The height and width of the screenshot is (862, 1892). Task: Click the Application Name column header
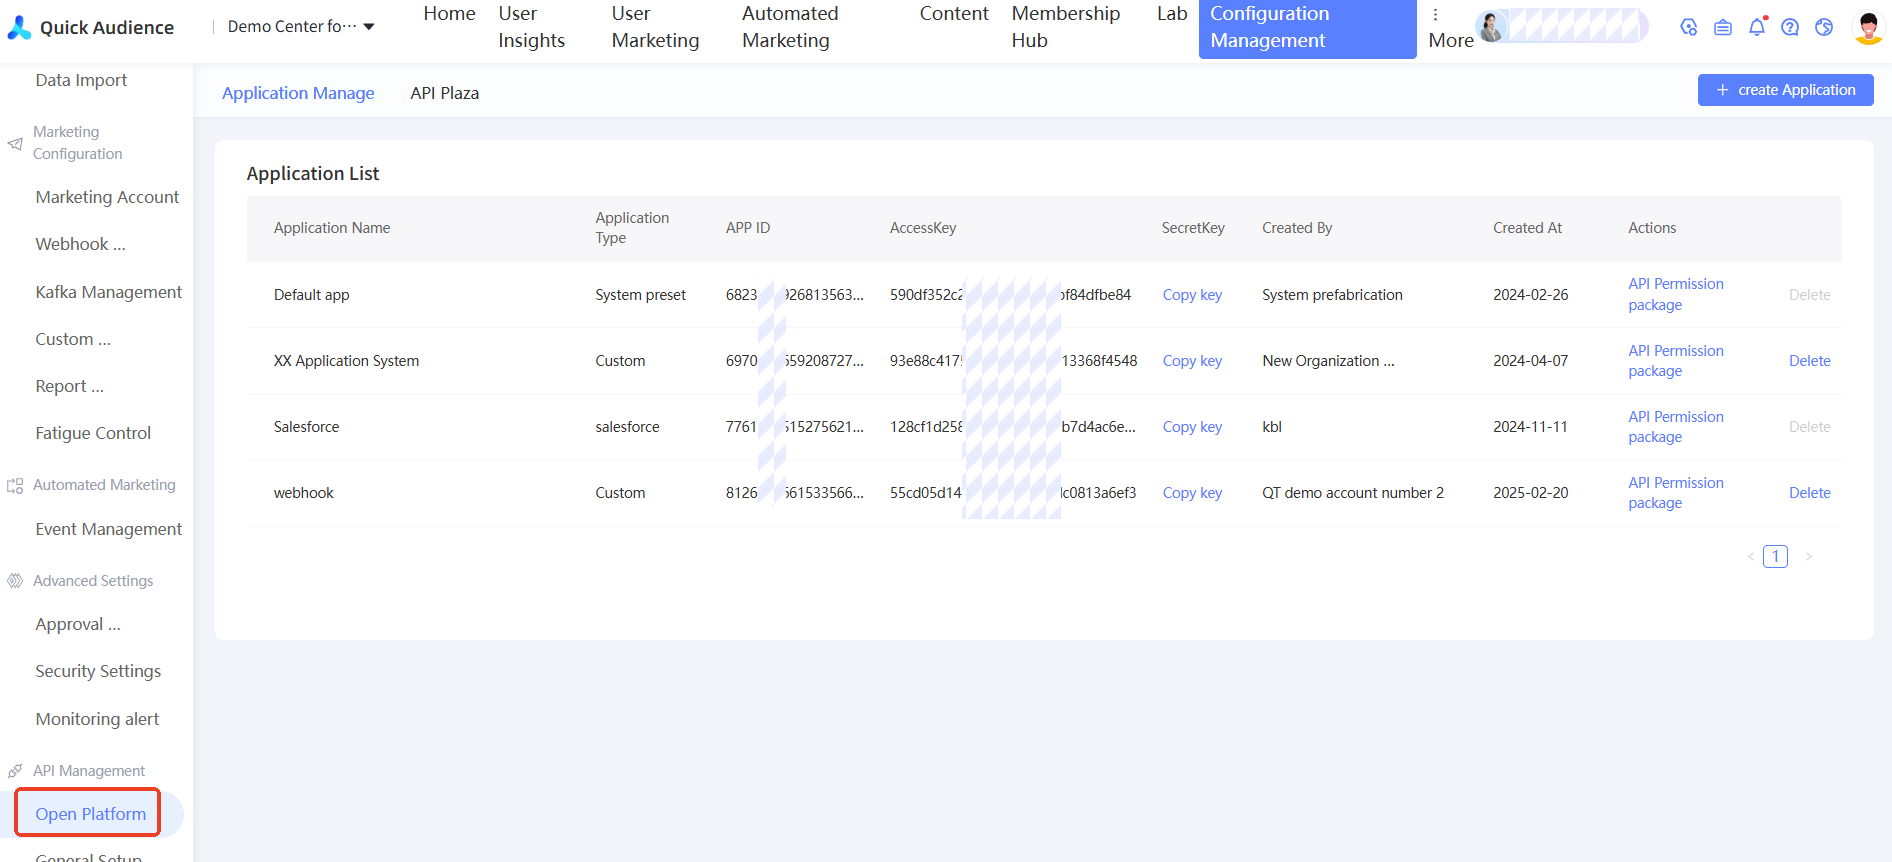332,228
